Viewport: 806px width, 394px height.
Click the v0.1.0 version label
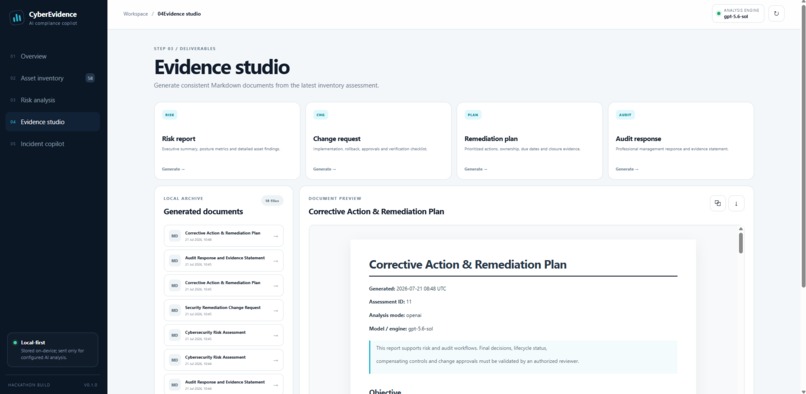[x=90, y=385]
